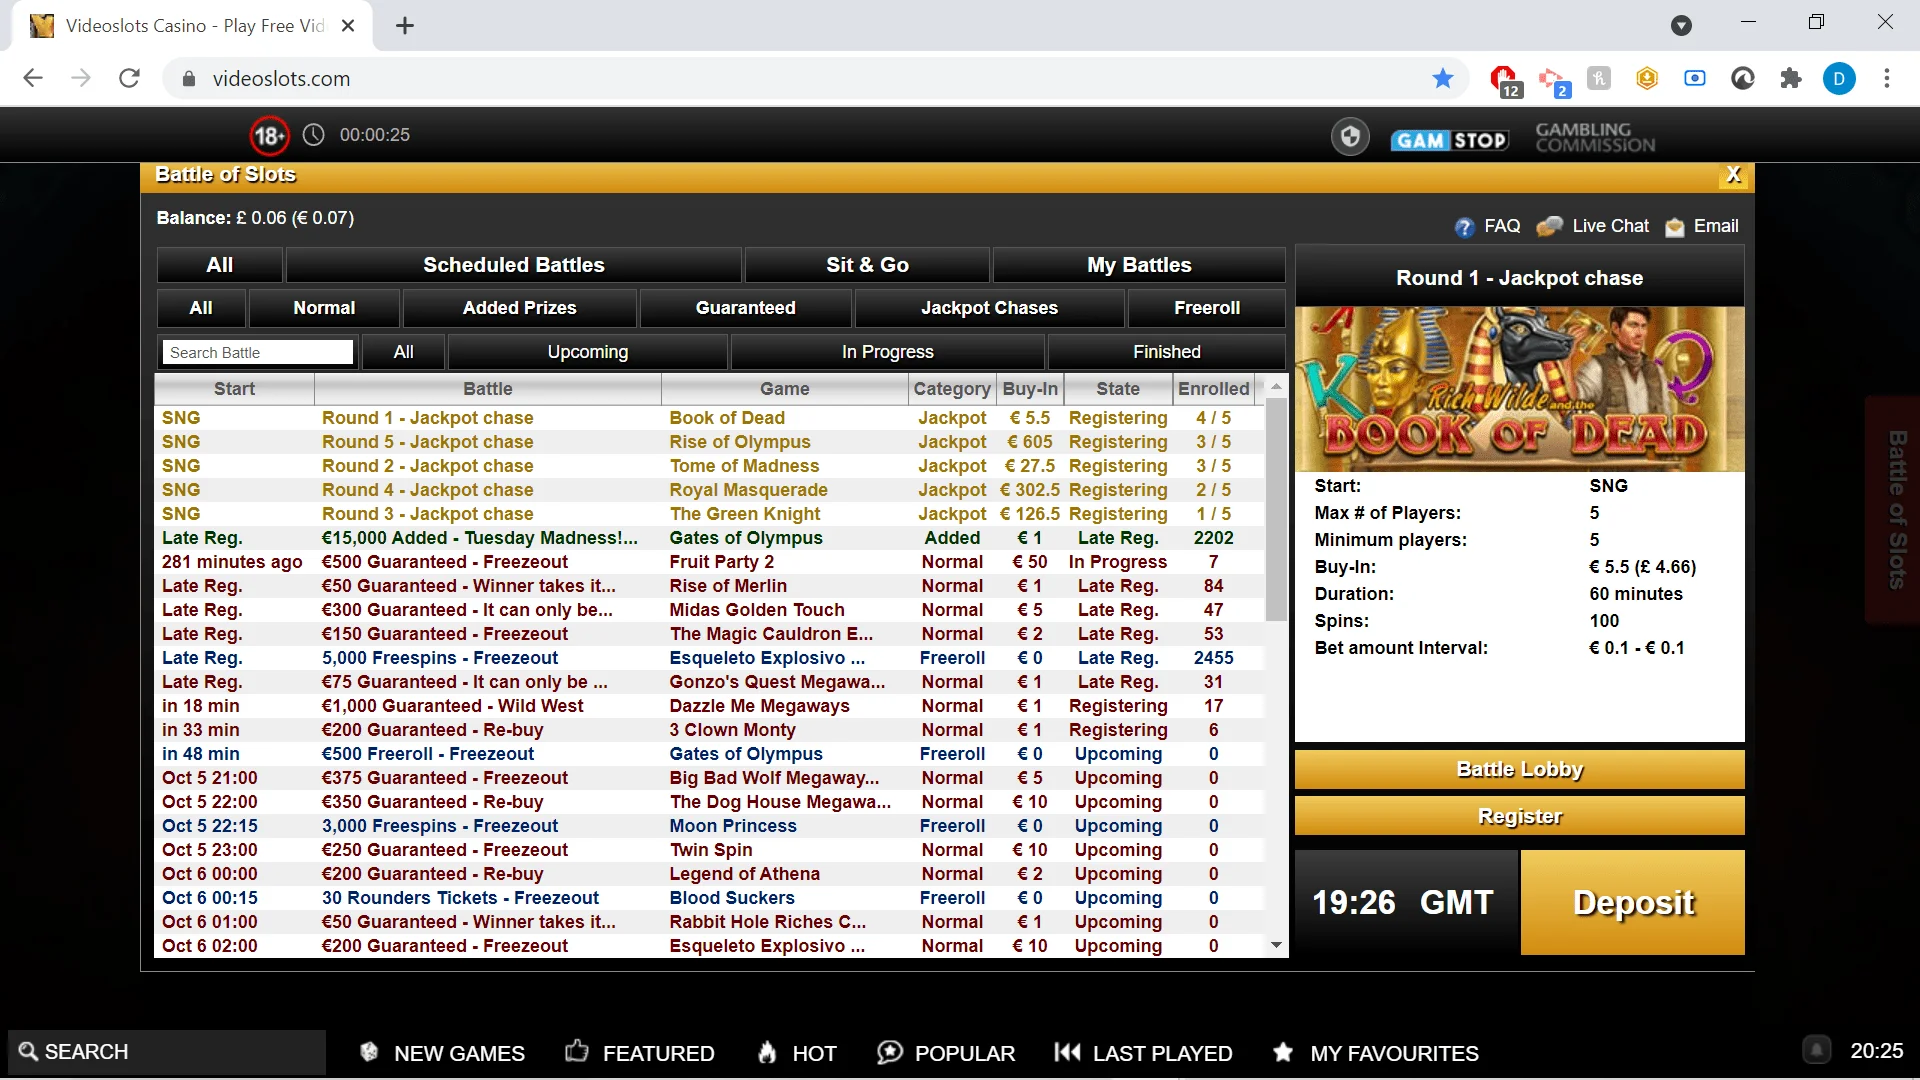Go back to the previous page
The height and width of the screenshot is (1080, 1920).
point(33,78)
